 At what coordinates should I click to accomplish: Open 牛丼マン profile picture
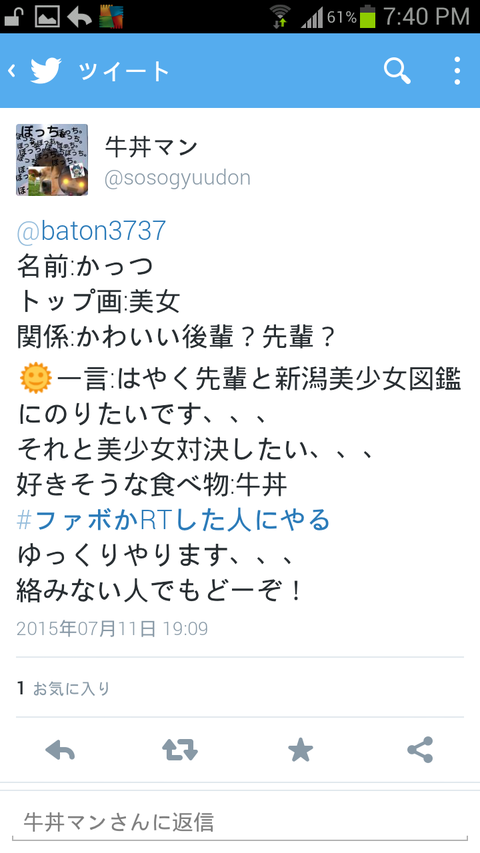52,159
